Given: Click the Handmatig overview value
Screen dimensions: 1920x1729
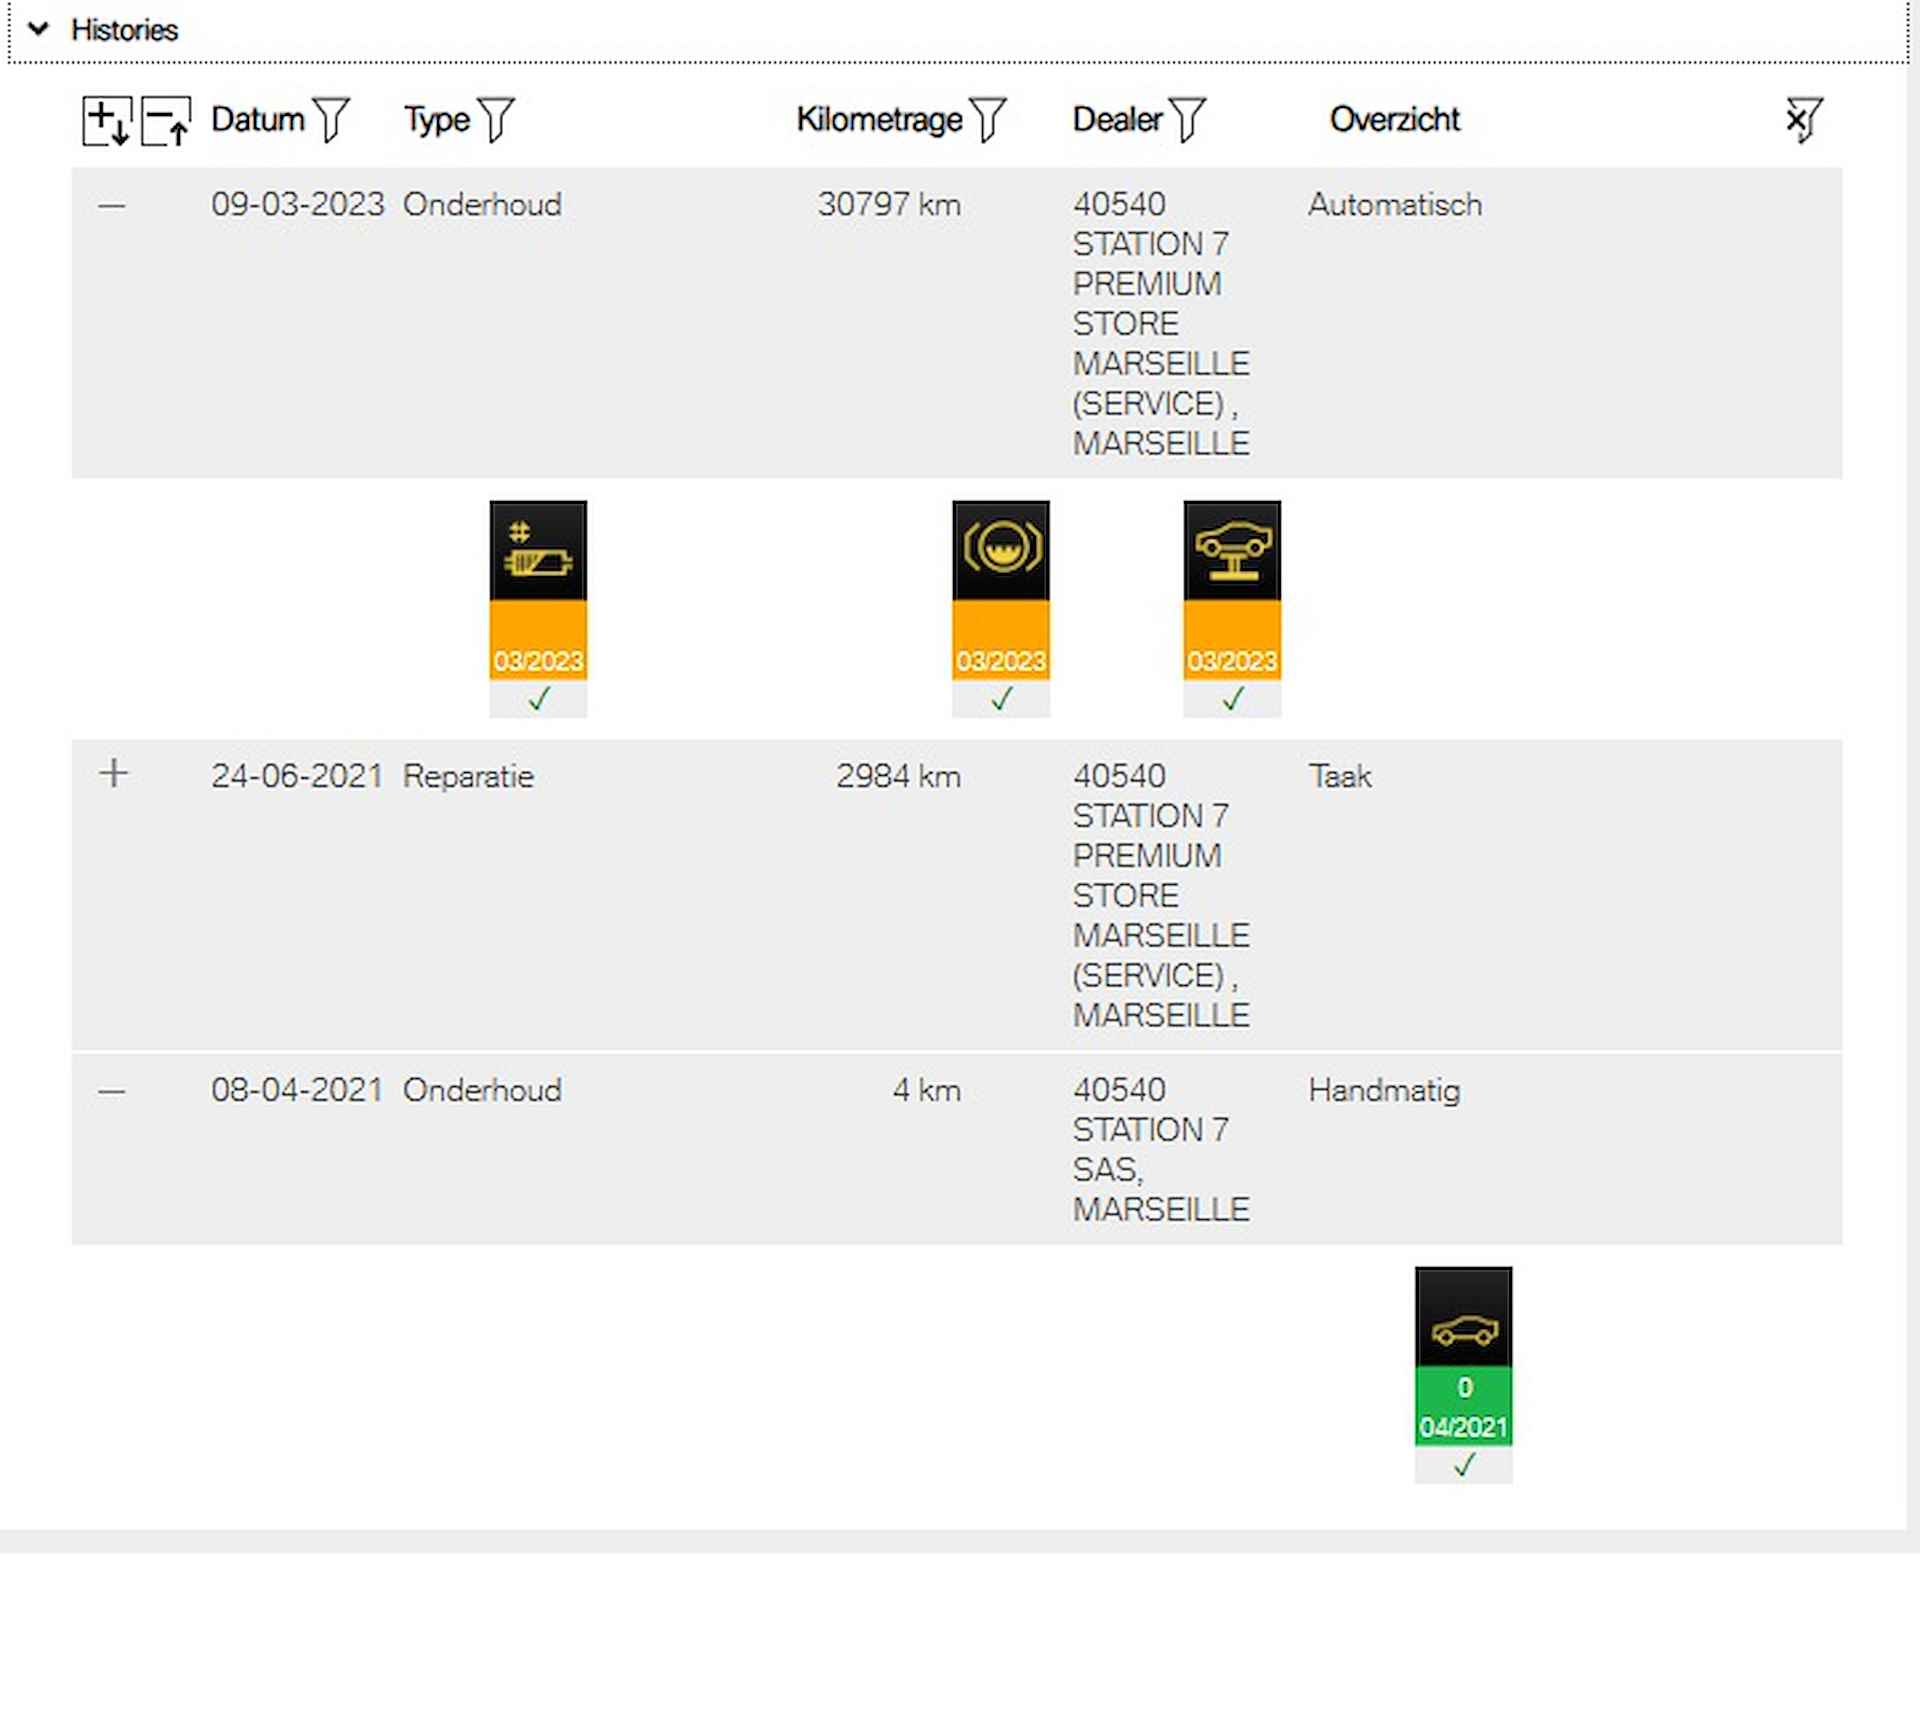Looking at the screenshot, I should click(x=1384, y=1090).
